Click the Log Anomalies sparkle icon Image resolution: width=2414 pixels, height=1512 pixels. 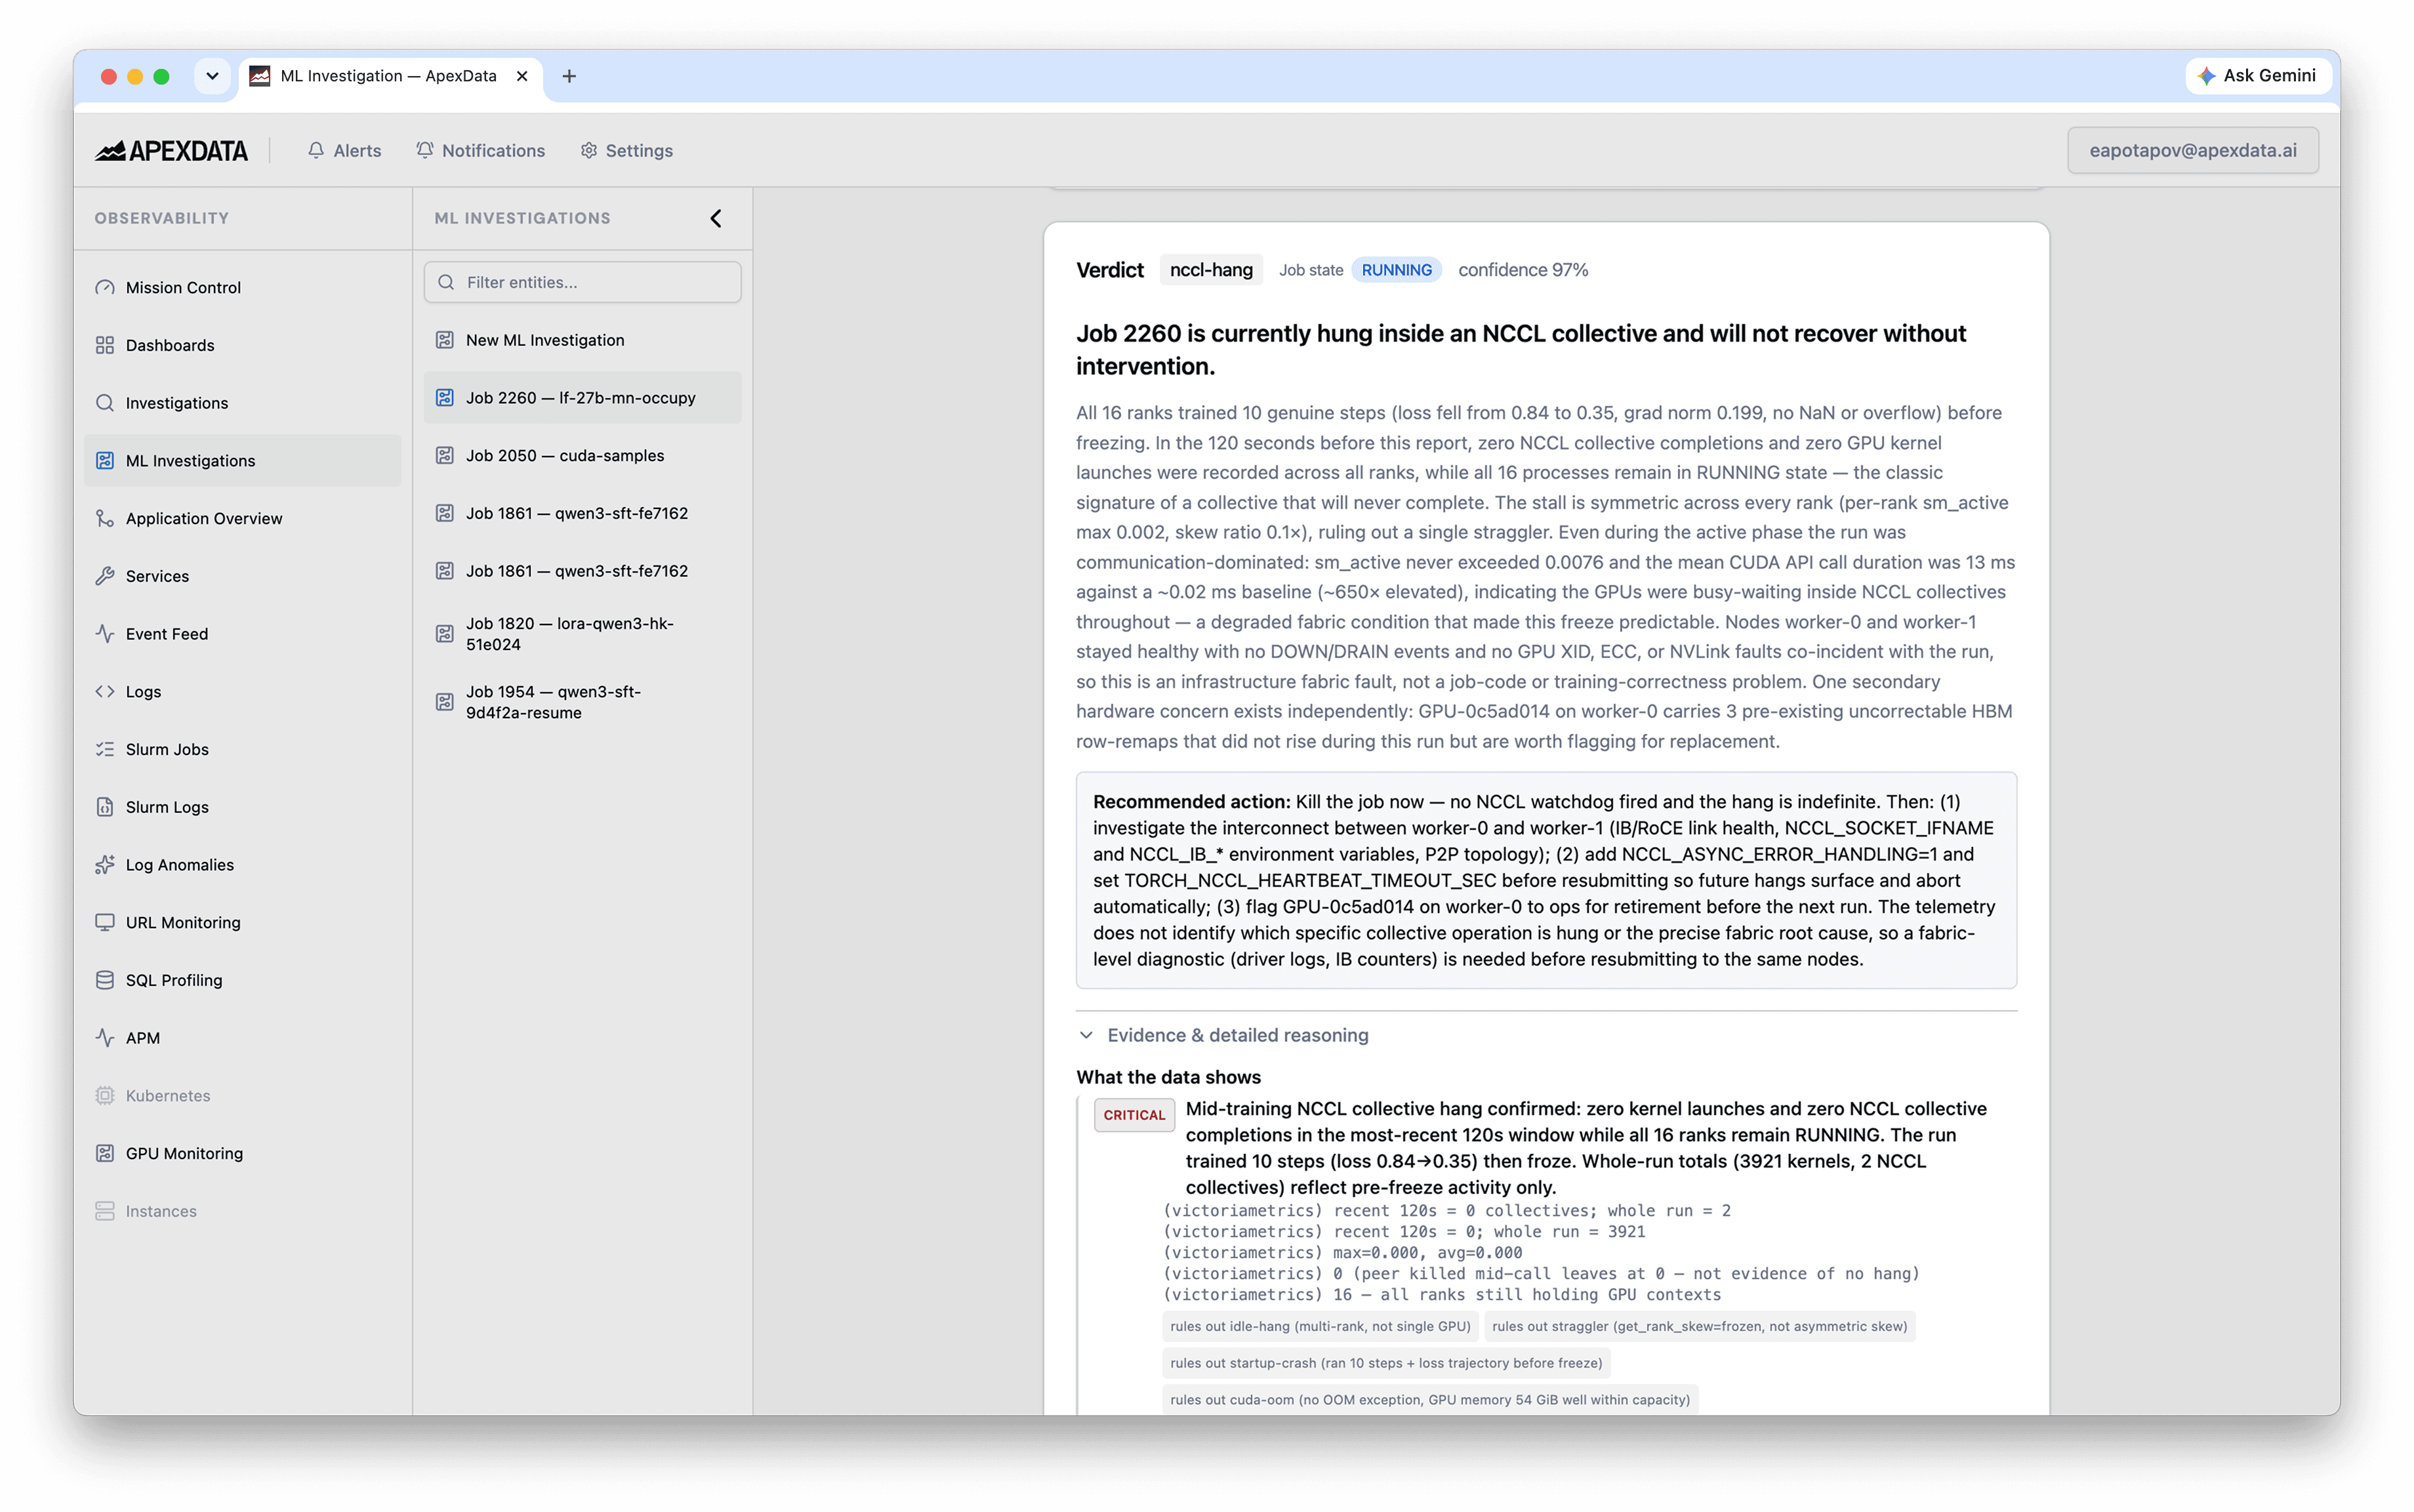[105, 865]
